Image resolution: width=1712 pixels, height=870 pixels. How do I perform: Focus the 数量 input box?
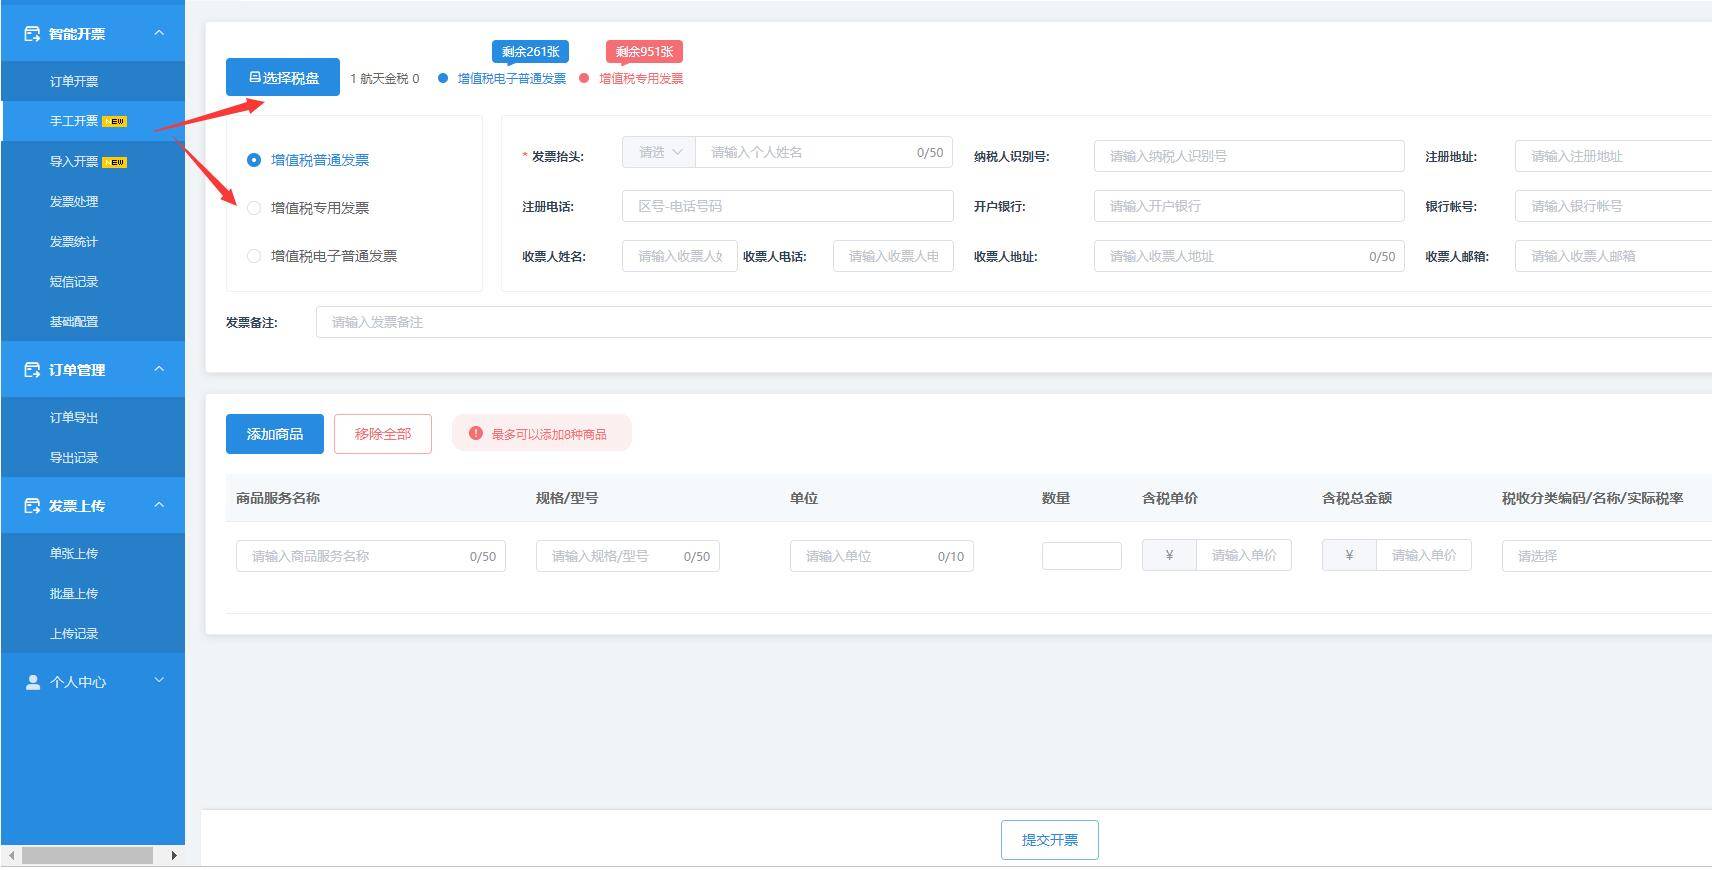1082,556
